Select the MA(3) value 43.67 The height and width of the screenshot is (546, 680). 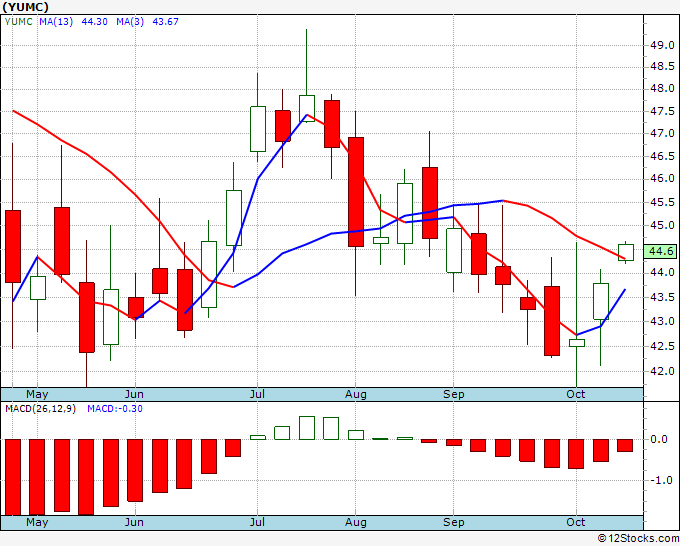tap(165, 22)
